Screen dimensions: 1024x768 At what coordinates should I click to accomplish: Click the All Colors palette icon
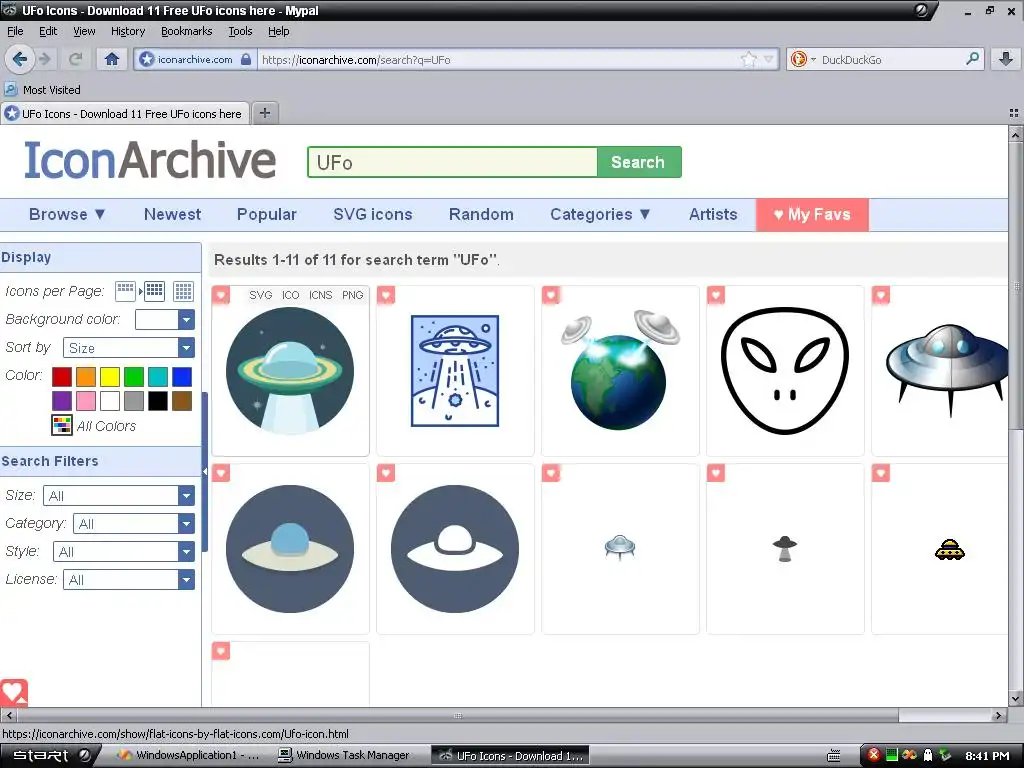pyautogui.click(x=62, y=425)
